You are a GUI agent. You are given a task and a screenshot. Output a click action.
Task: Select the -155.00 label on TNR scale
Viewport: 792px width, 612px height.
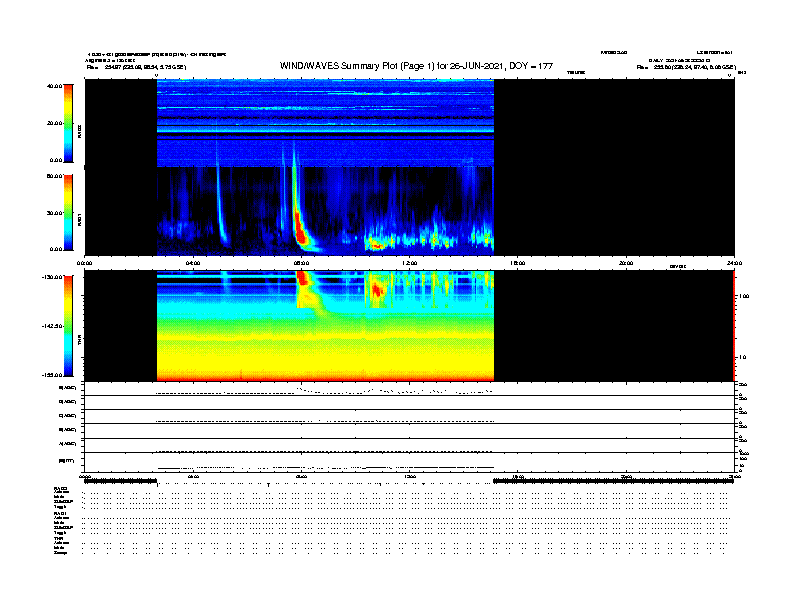[53, 375]
